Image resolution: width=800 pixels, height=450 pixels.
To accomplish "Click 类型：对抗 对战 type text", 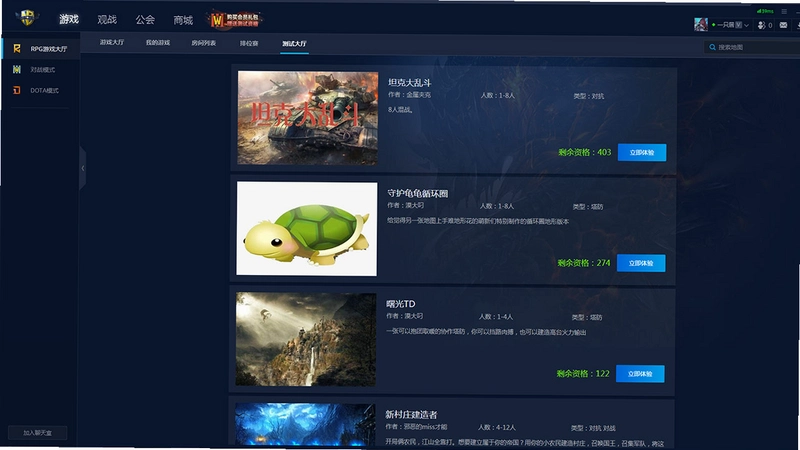I will point(593,428).
